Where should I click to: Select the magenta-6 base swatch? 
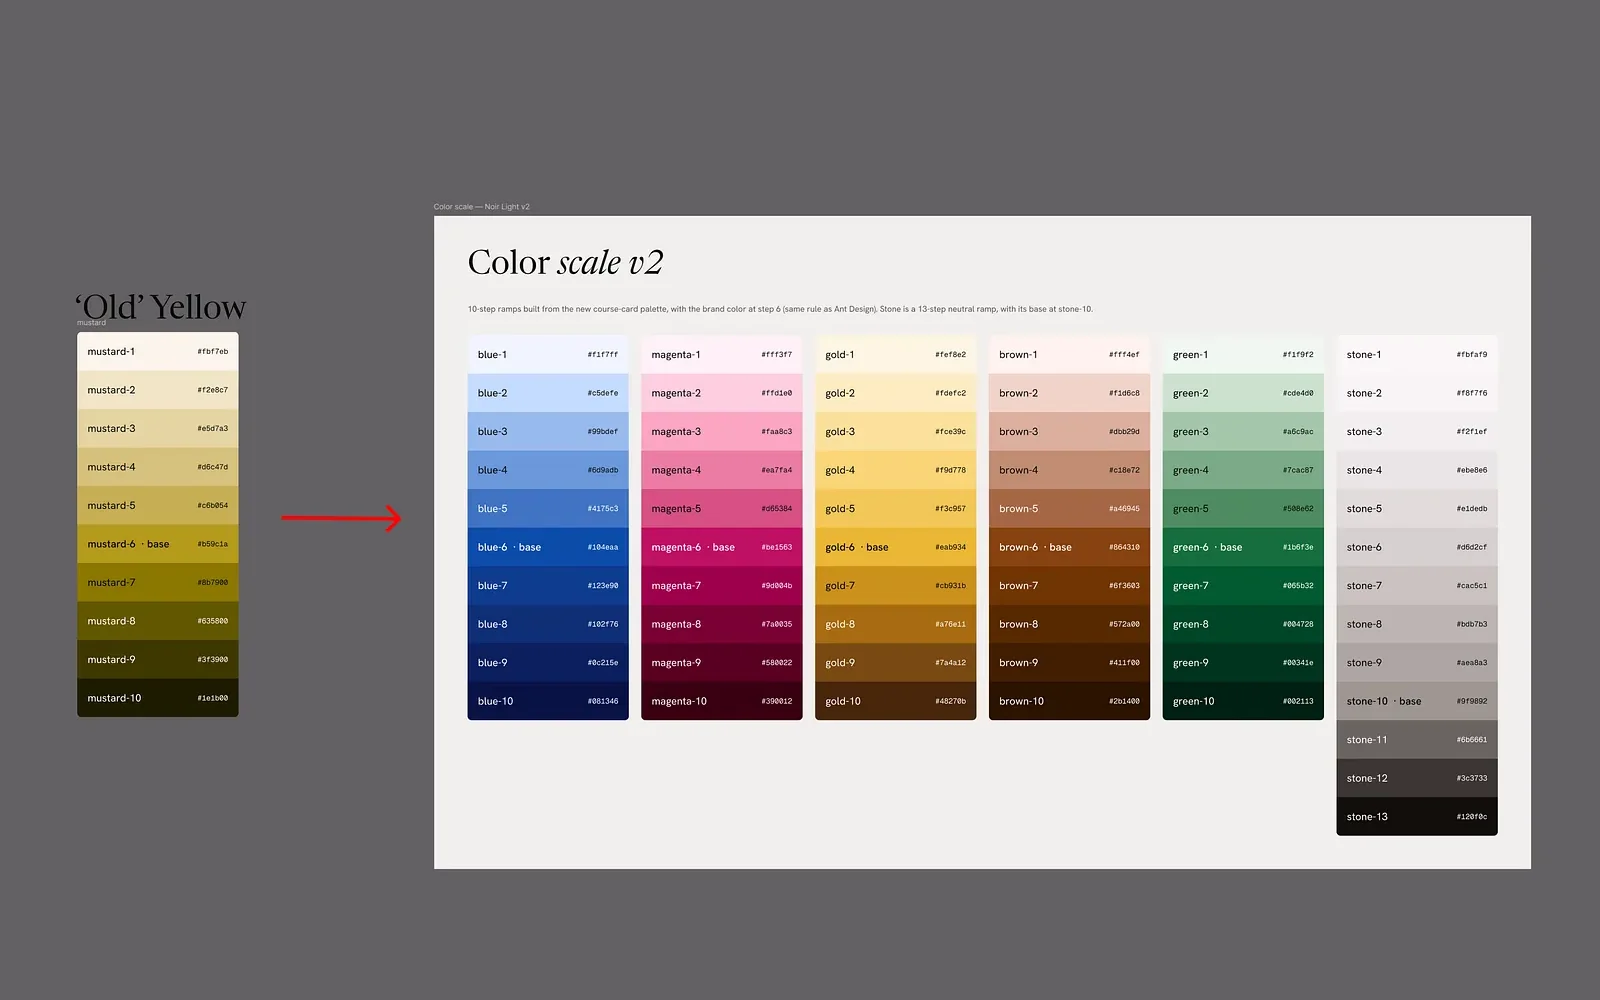coord(722,547)
